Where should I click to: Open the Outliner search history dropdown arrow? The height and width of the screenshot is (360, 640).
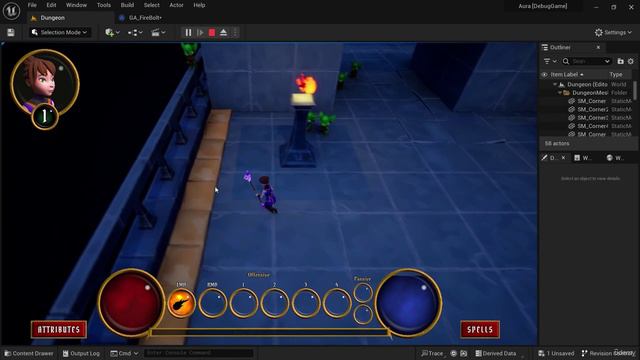pyautogui.click(x=607, y=61)
